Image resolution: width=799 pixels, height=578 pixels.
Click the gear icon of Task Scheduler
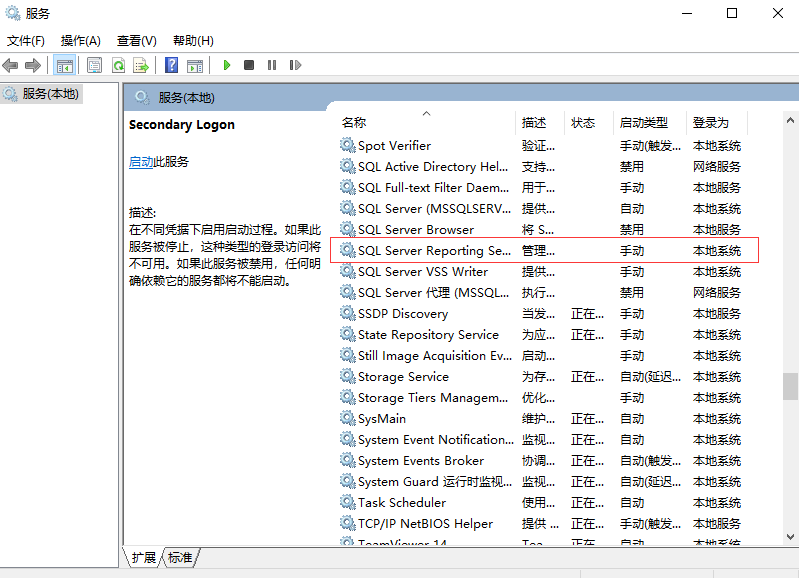tap(348, 502)
